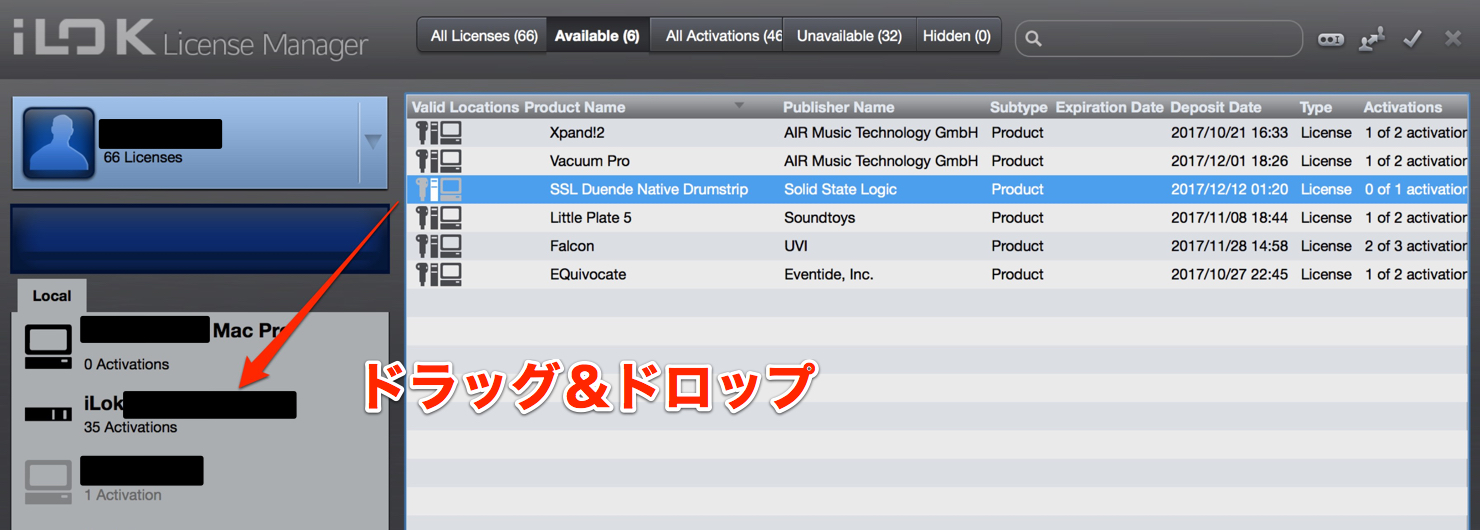Click publisher UVI cell

click(796, 246)
